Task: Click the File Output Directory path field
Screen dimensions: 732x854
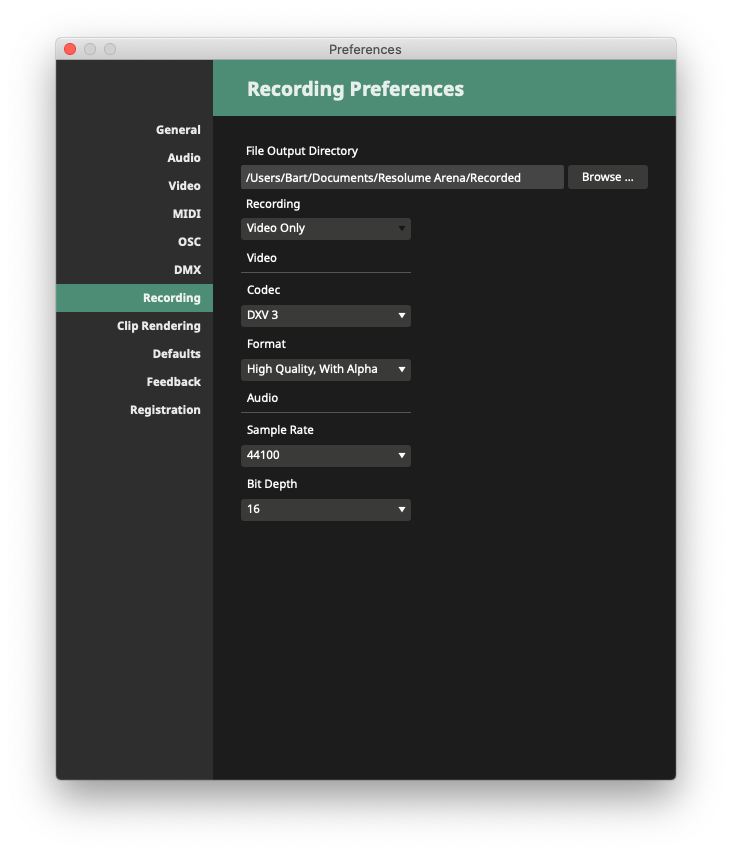Action: (402, 178)
